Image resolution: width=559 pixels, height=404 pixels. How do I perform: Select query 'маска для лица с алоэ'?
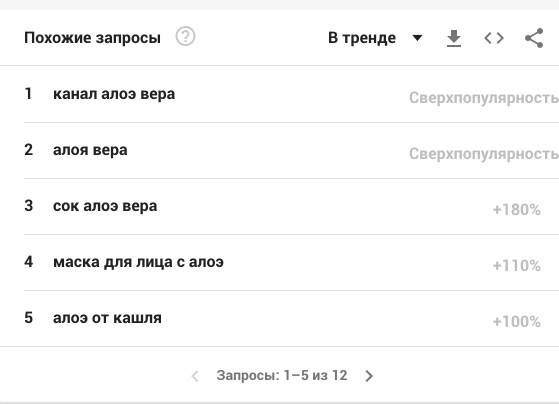pyautogui.click(x=138, y=262)
